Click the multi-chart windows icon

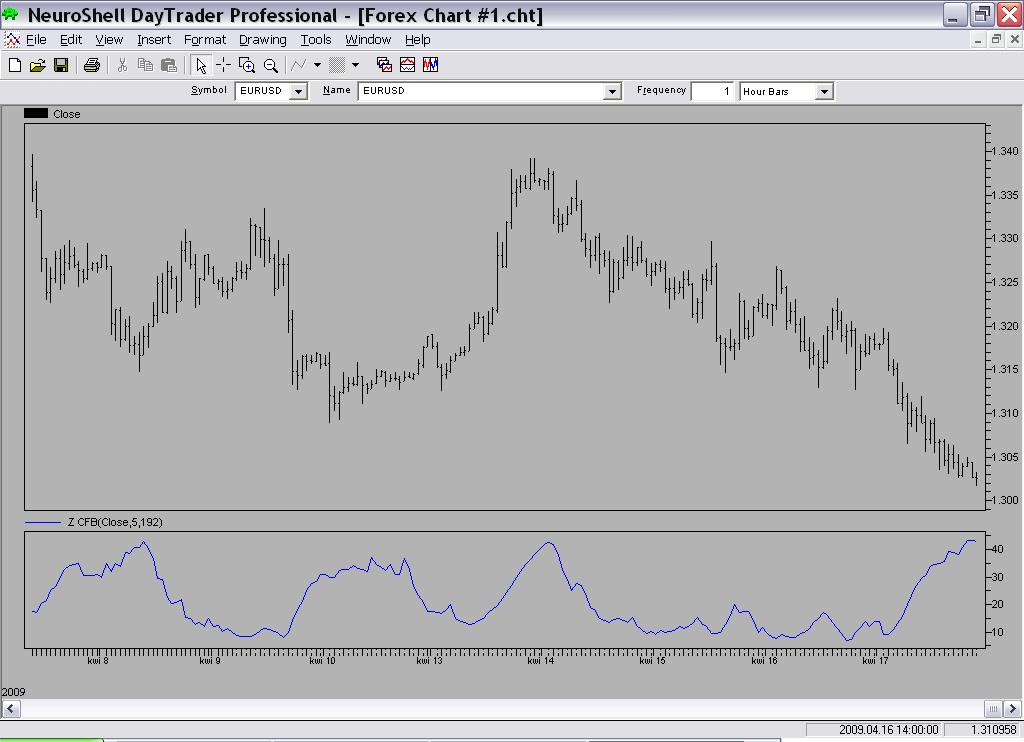384,65
